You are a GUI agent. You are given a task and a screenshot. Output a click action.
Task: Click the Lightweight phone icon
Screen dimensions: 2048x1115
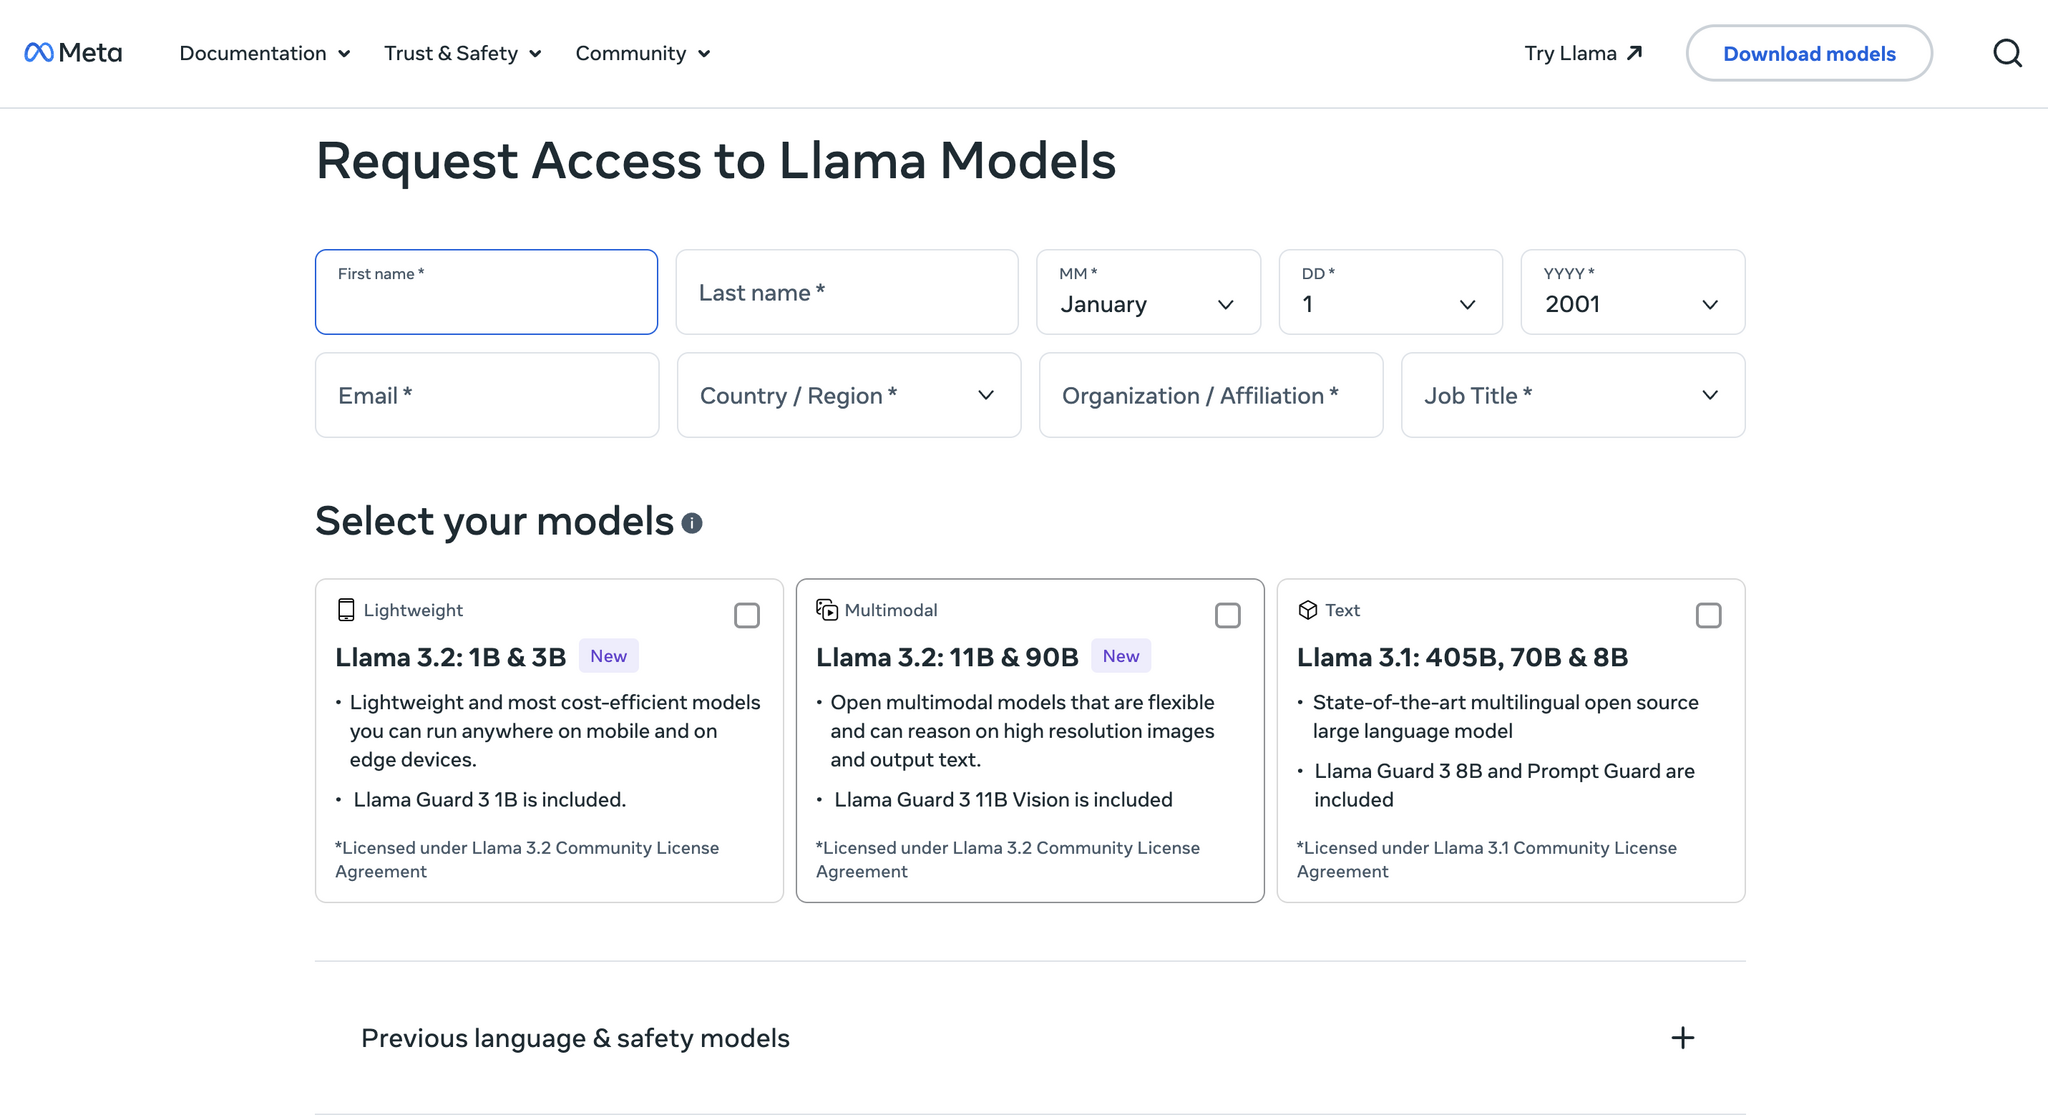coord(346,610)
